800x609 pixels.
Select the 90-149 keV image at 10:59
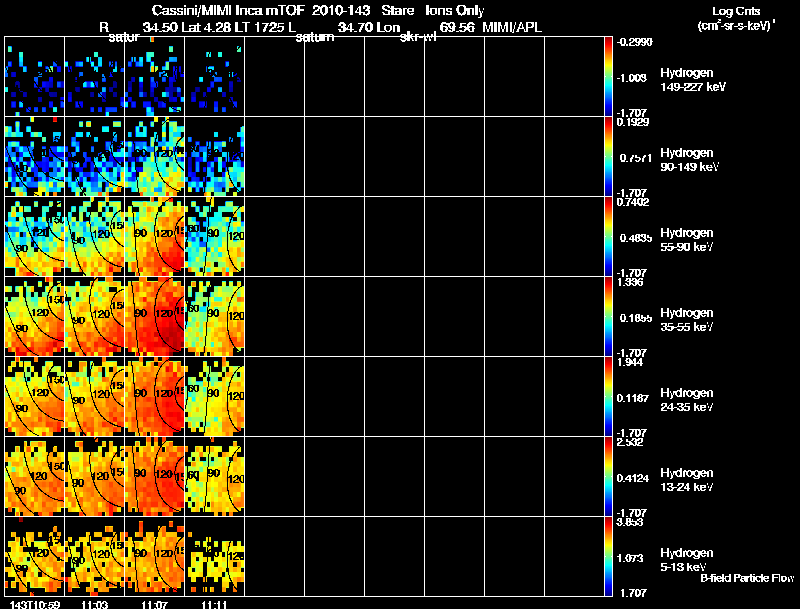[35, 157]
